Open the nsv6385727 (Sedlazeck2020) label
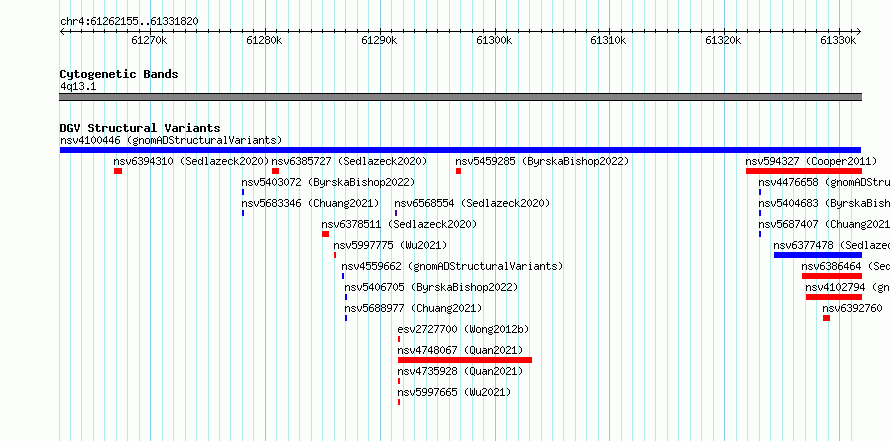The image size is (890, 441). pos(349,161)
